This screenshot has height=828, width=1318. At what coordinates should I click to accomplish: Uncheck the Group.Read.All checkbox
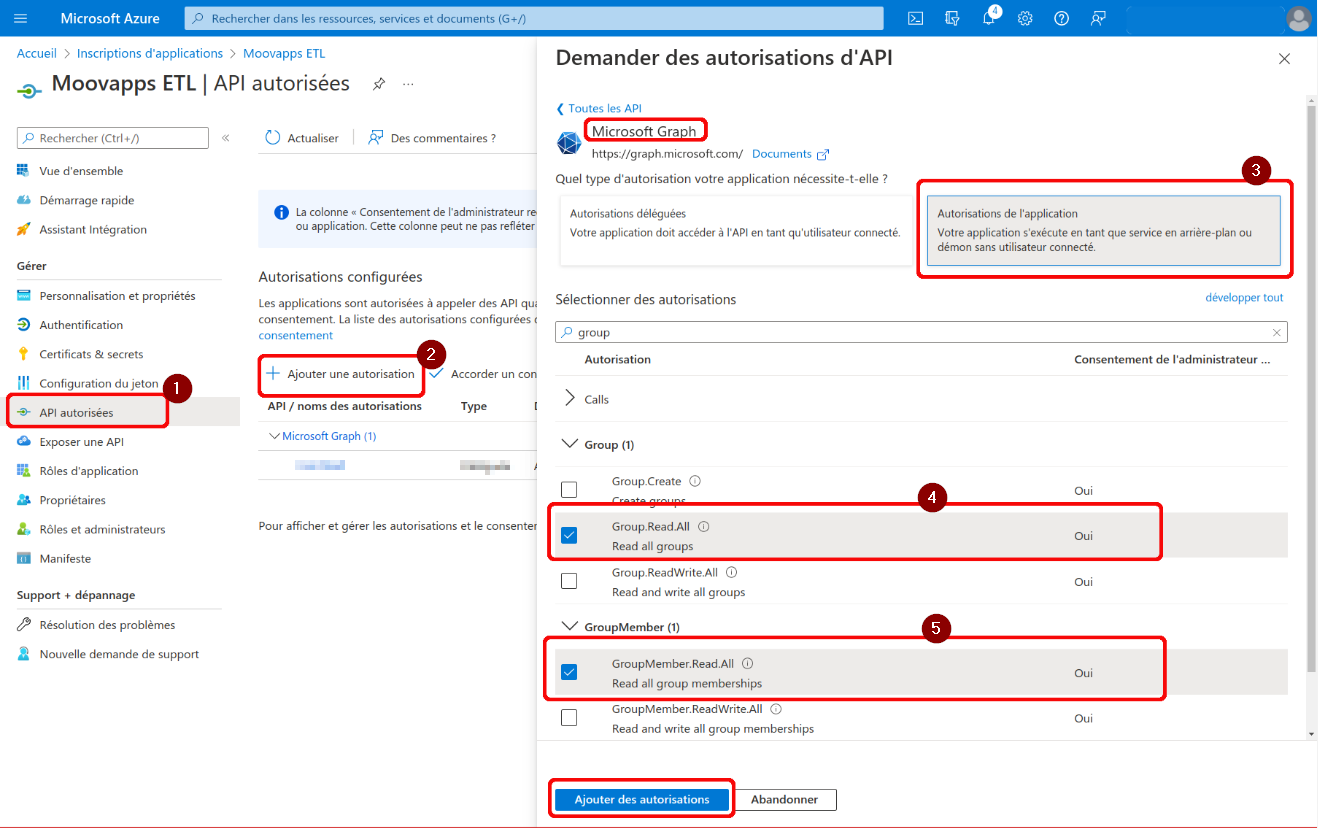[x=569, y=536]
